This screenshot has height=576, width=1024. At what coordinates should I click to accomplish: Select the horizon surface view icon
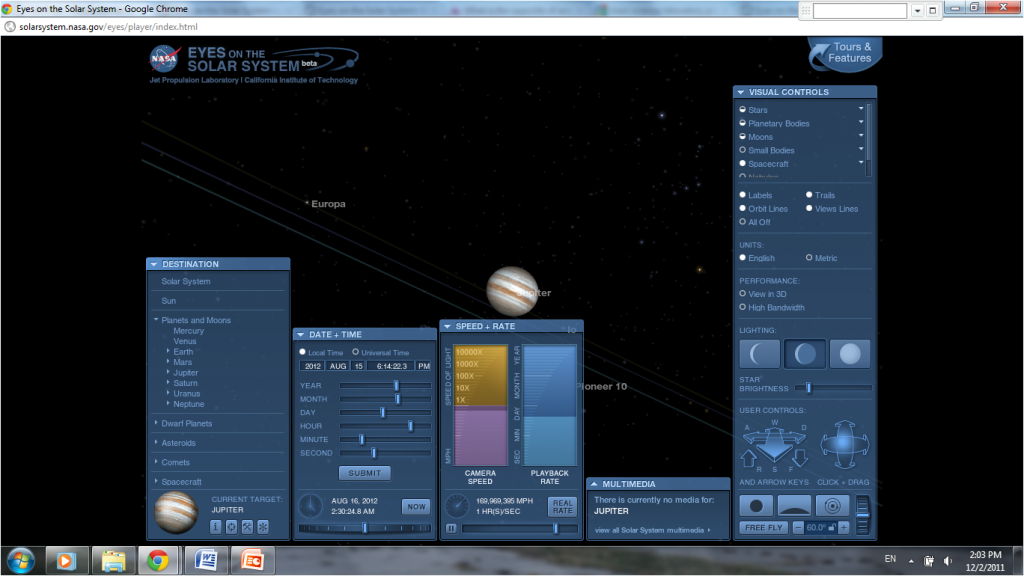point(794,506)
